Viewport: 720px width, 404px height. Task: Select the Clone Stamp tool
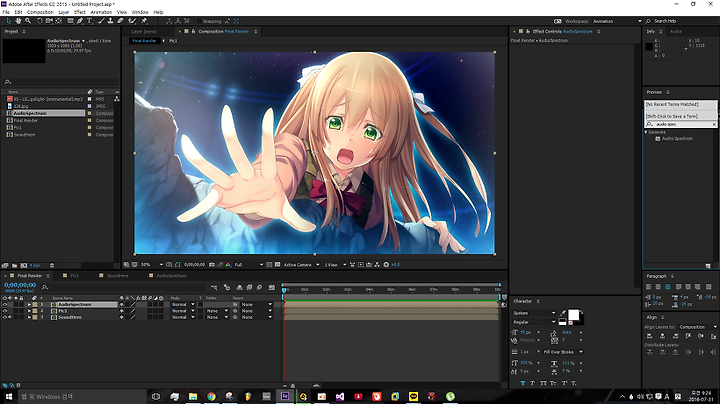110,21
